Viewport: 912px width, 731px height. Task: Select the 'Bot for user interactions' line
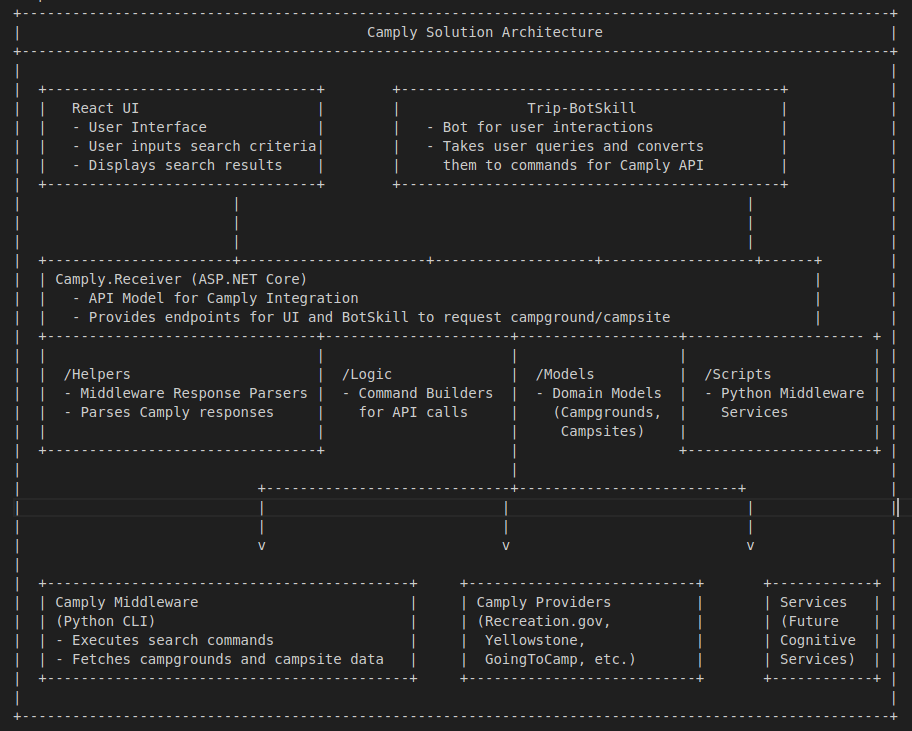click(x=548, y=127)
